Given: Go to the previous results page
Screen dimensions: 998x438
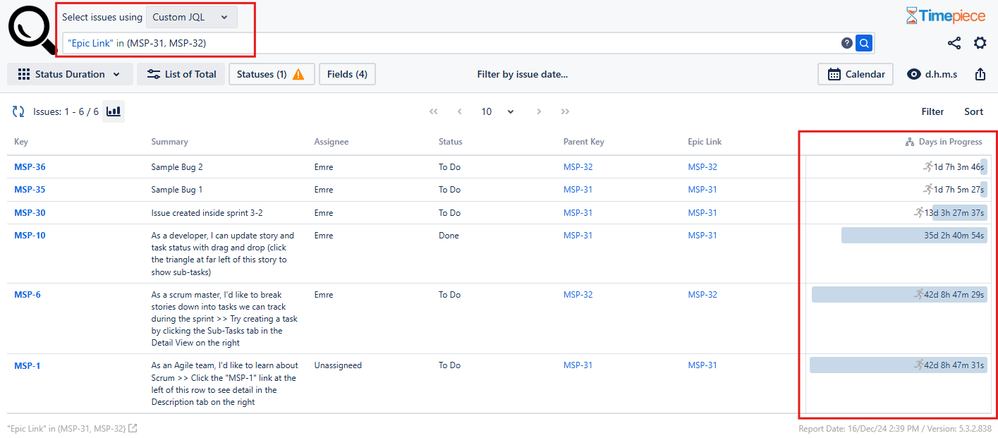Looking at the screenshot, I should click(x=460, y=111).
